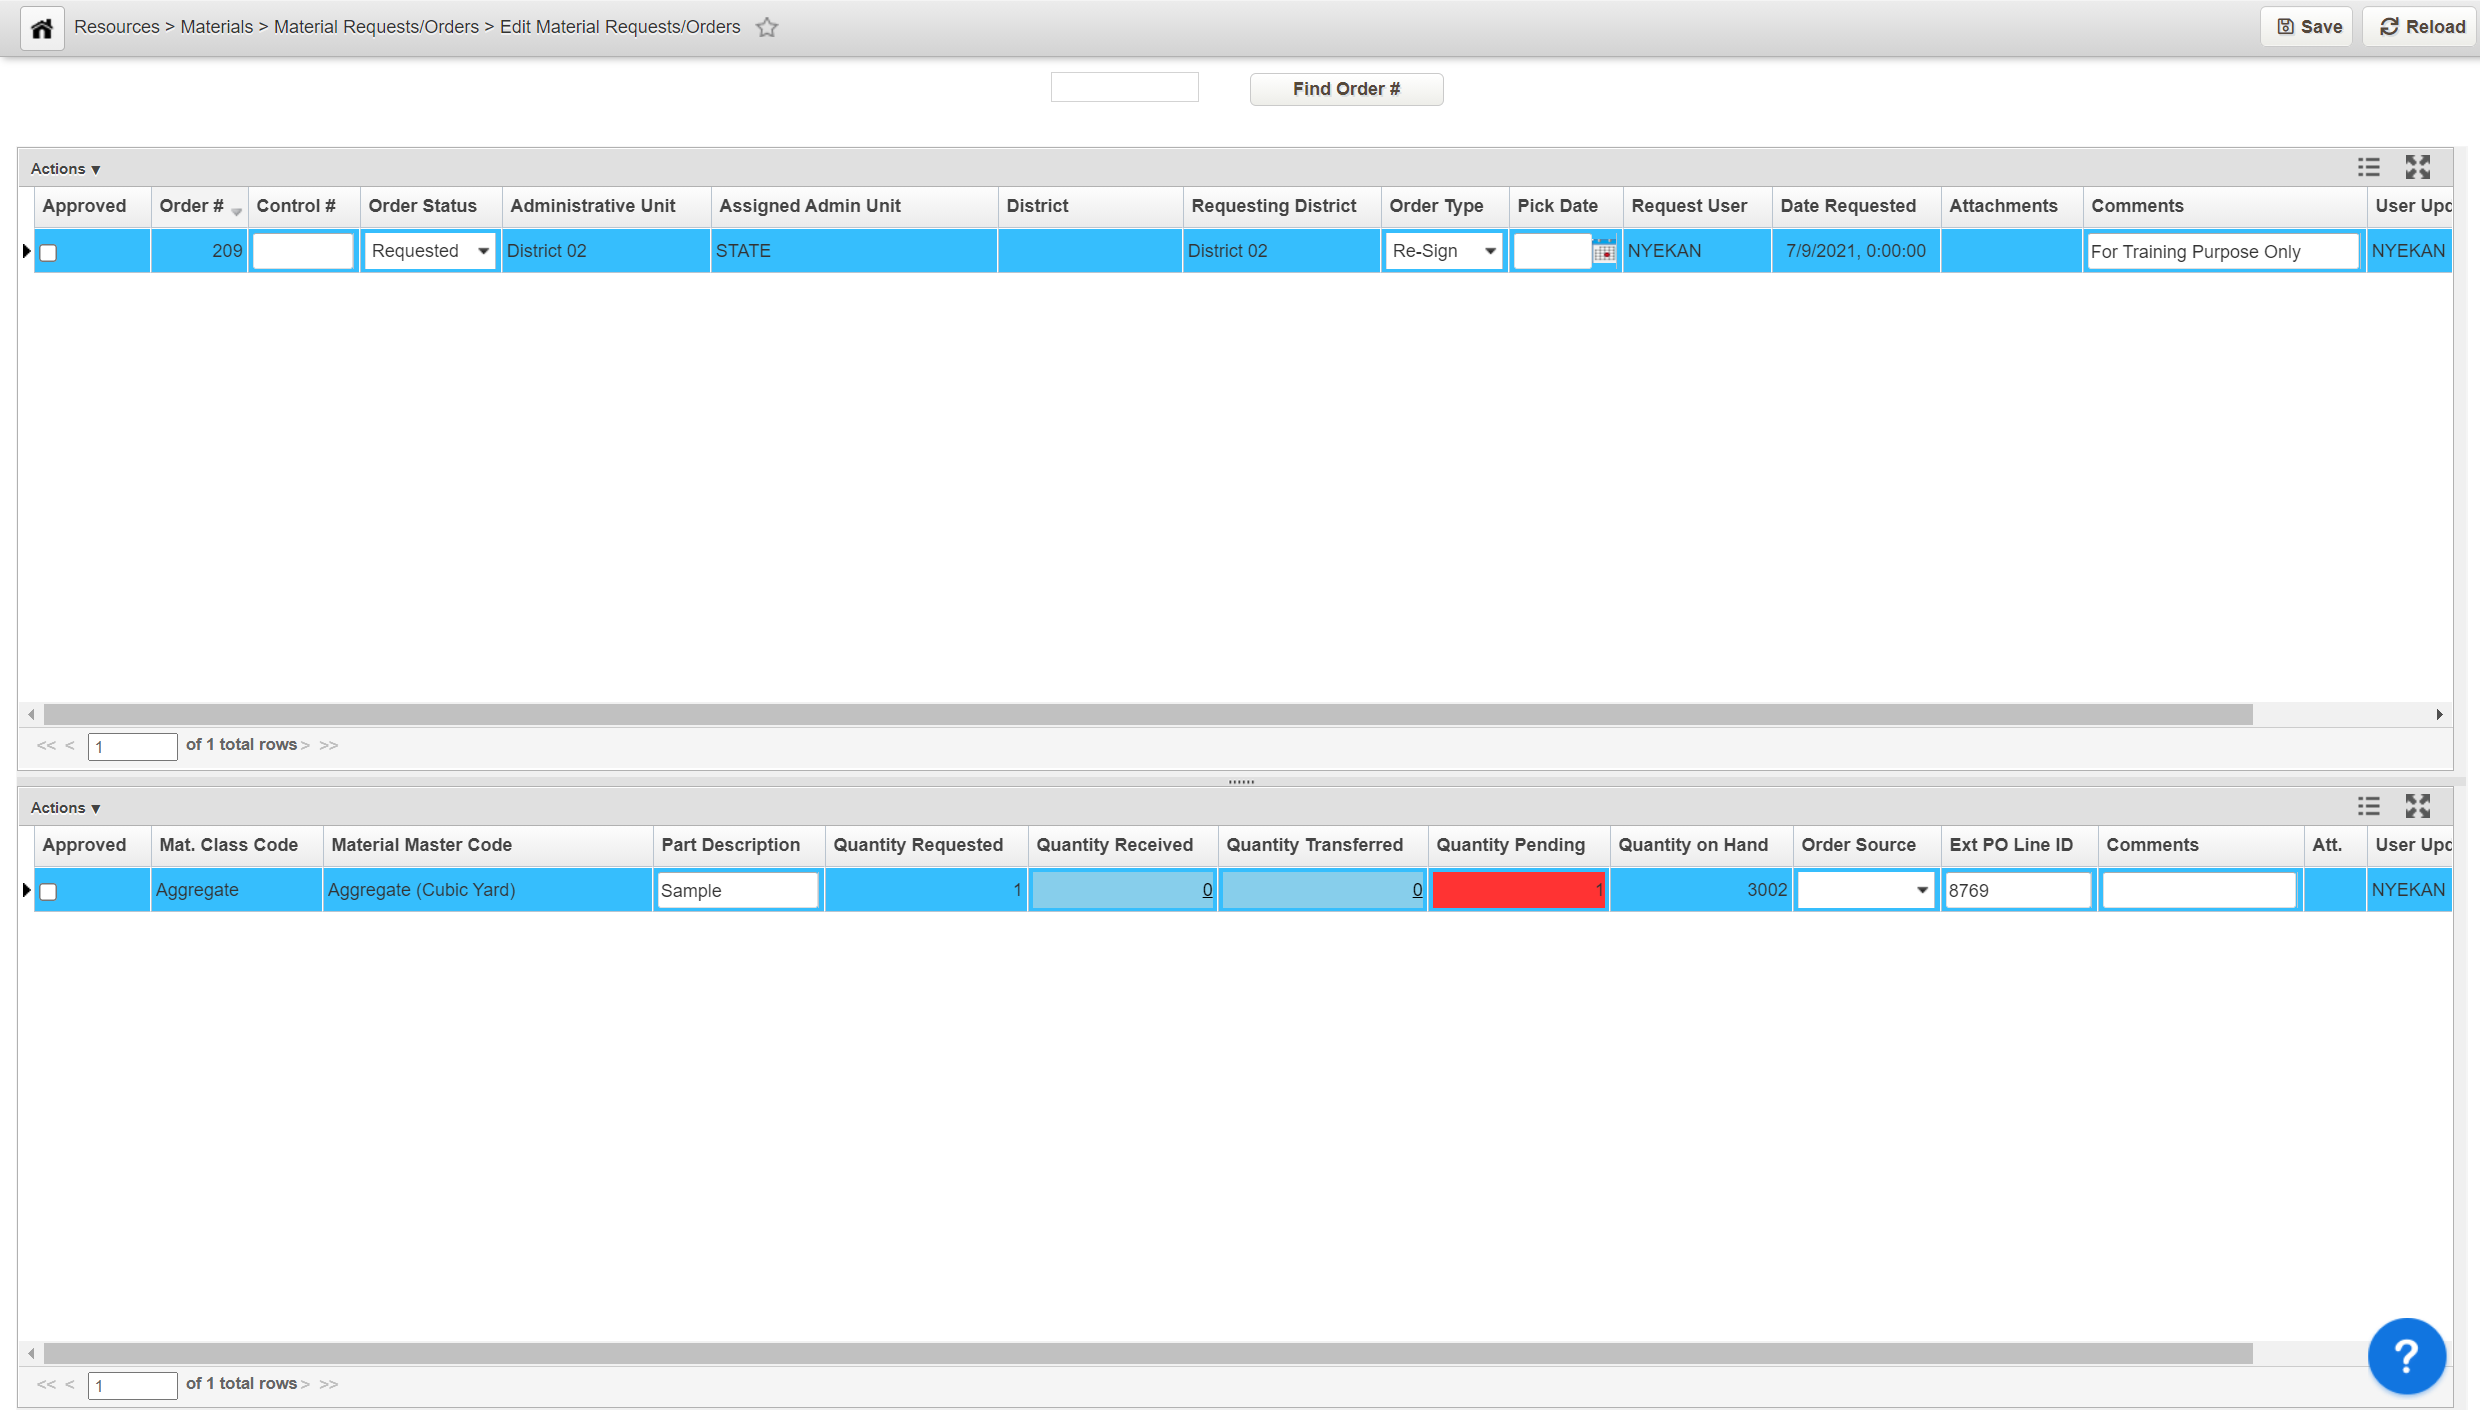
Task: Click the Find Order # button
Action: click(1345, 89)
